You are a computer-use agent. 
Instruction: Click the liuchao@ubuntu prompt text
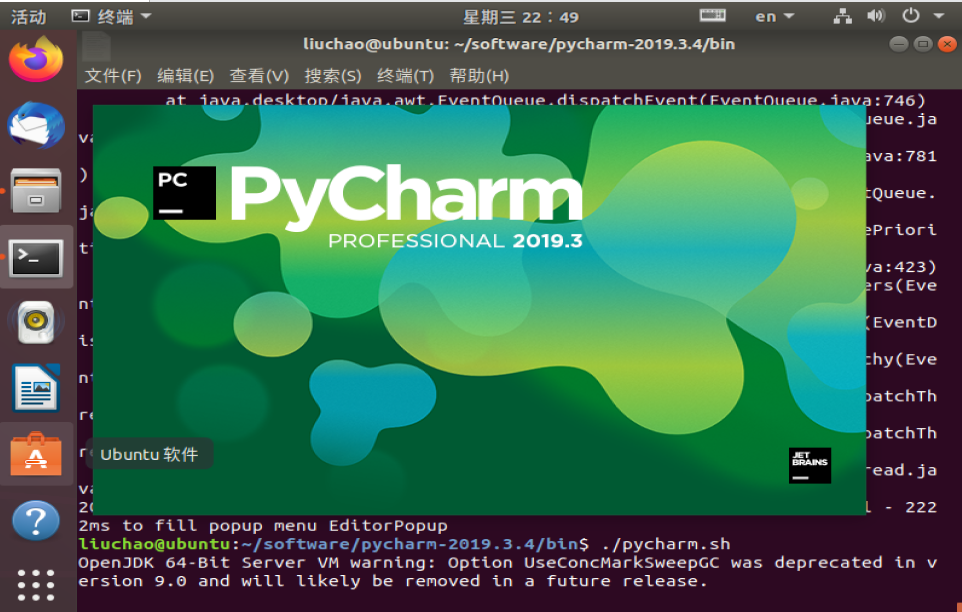[x=155, y=545]
